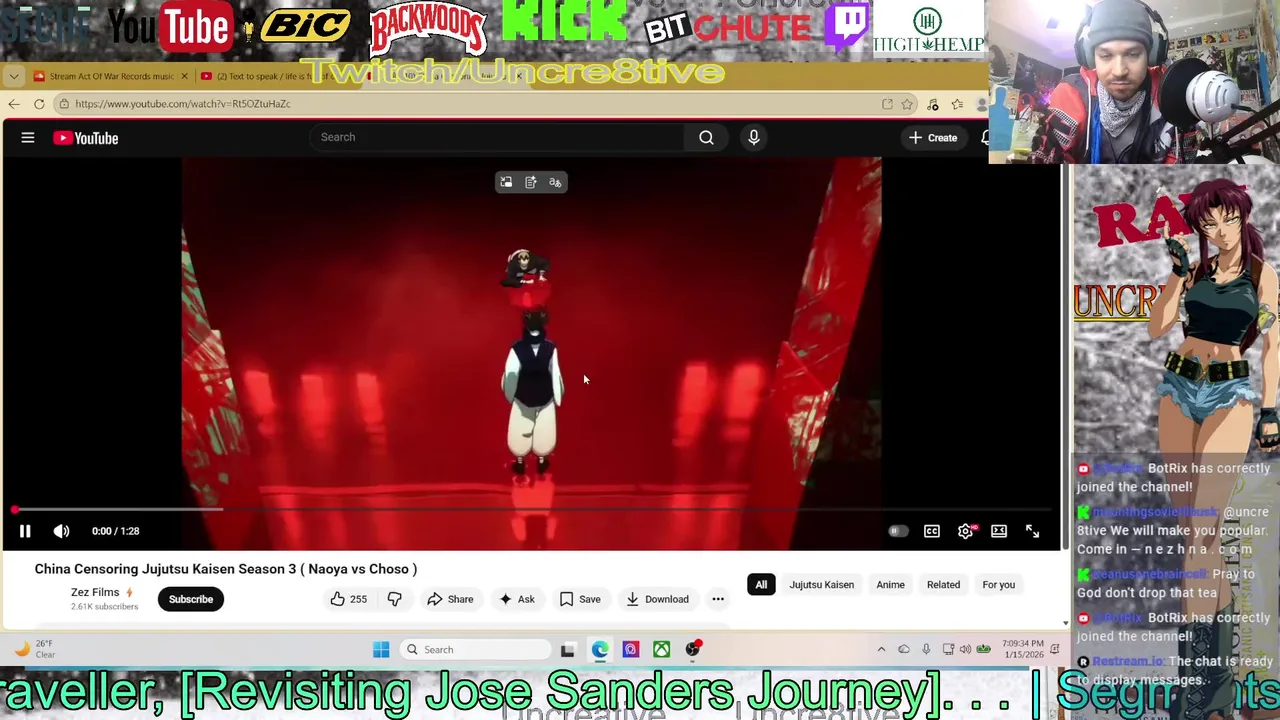
Task: Click the picture-in-picture icon over the video
Action: tap(506, 182)
